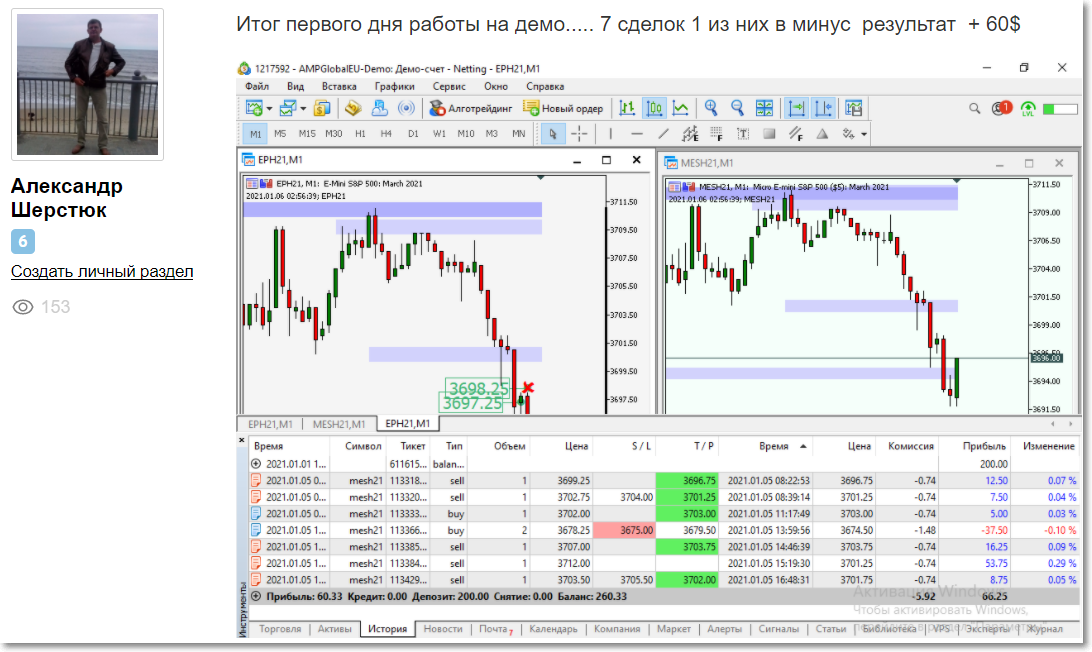The width and height of the screenshot is (1092, 652).
Task: Select the trendline drawing tool
Action: (663, 134)
